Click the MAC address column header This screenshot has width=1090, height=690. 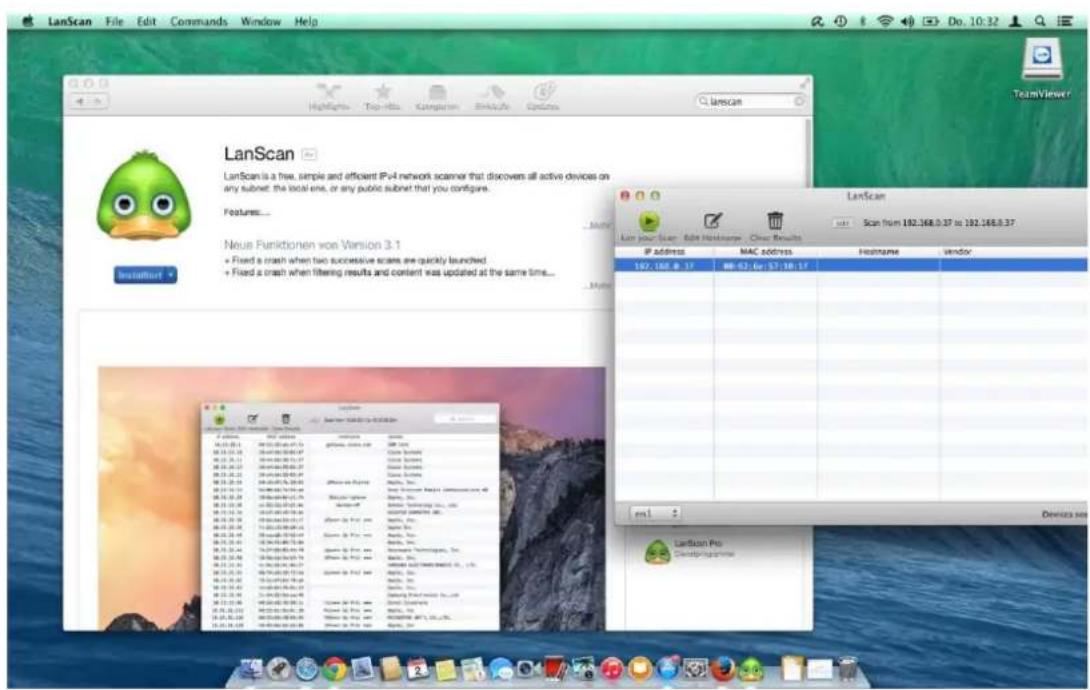click(x=765, y=252)
